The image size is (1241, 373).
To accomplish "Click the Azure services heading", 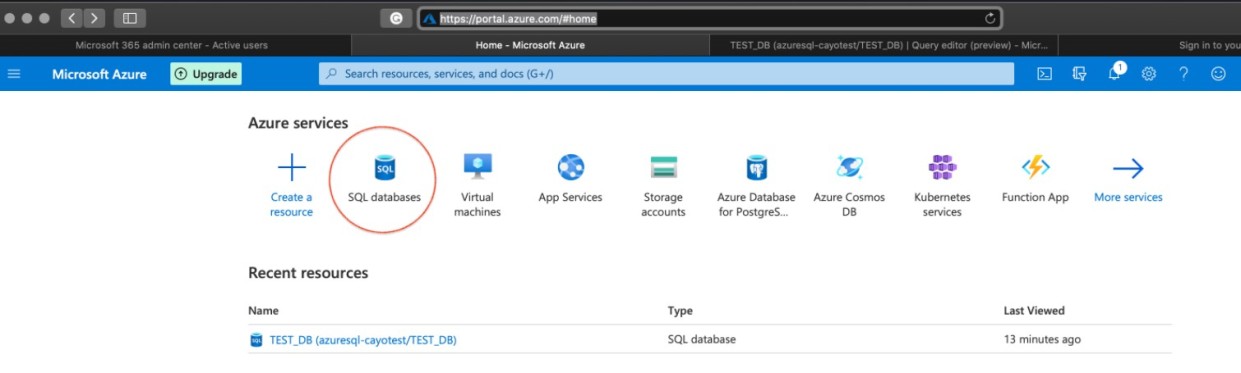I will click(x=298, y=123).
